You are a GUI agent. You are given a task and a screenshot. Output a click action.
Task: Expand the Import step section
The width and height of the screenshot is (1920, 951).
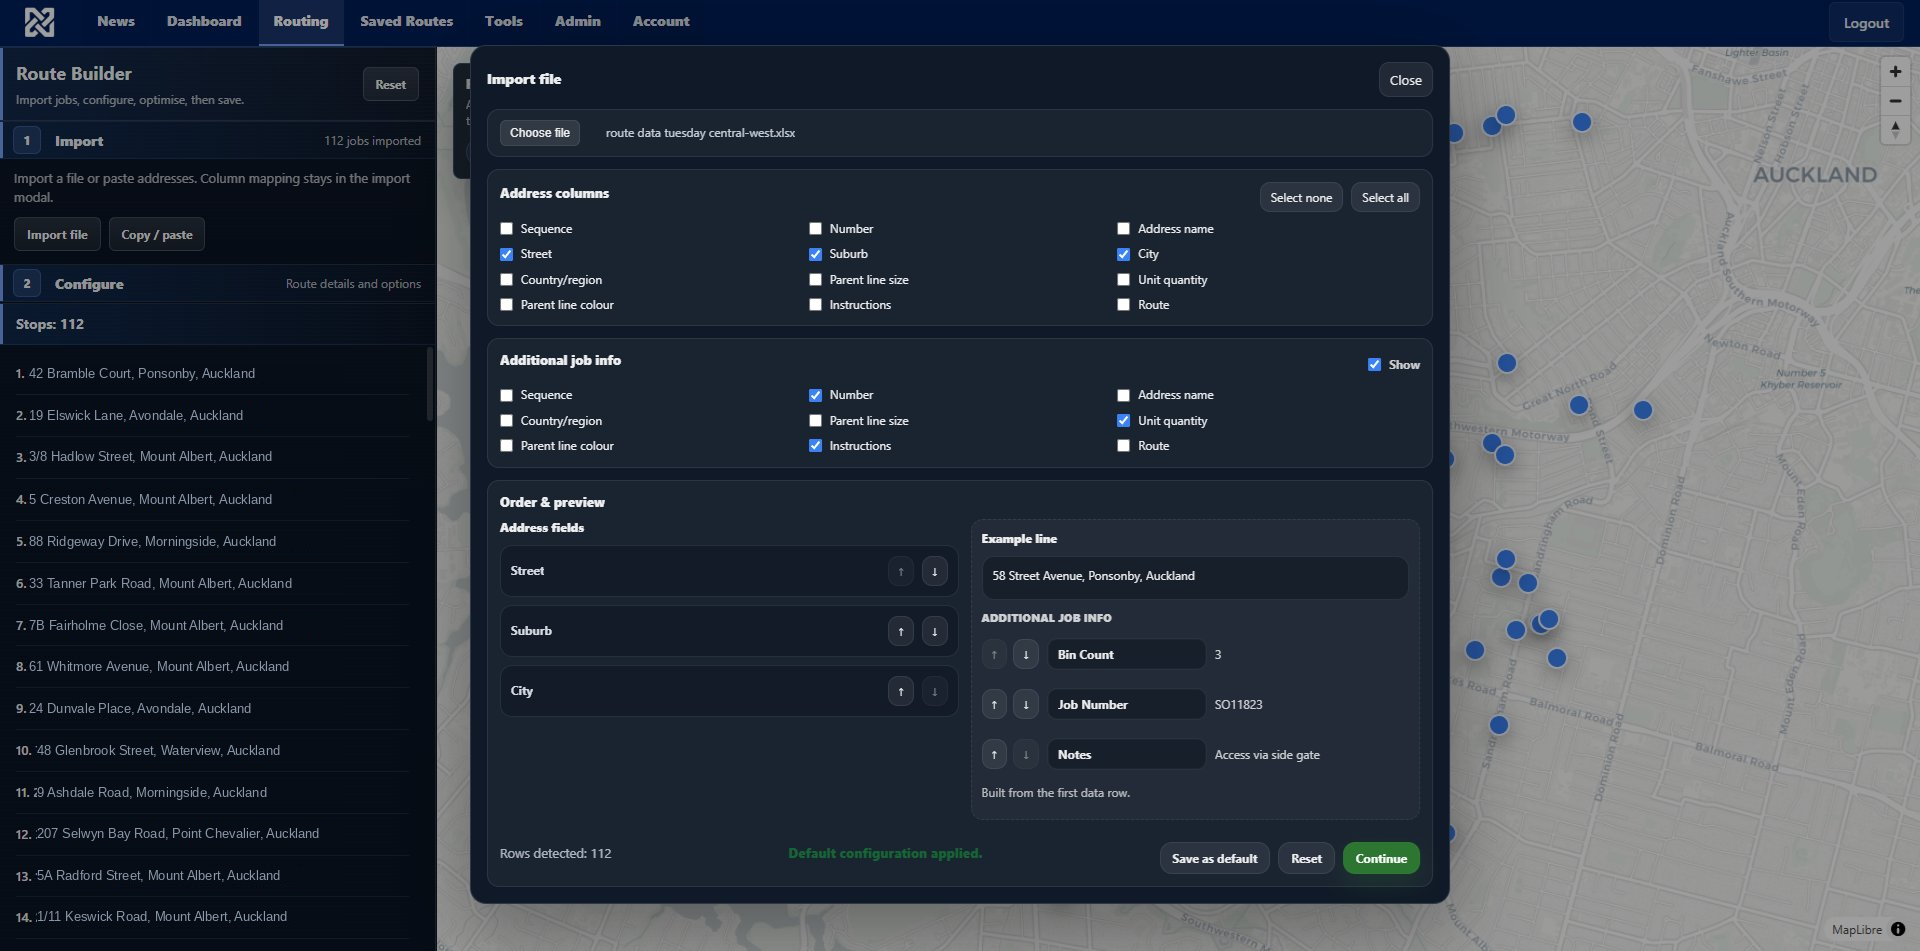pos(218,141)
